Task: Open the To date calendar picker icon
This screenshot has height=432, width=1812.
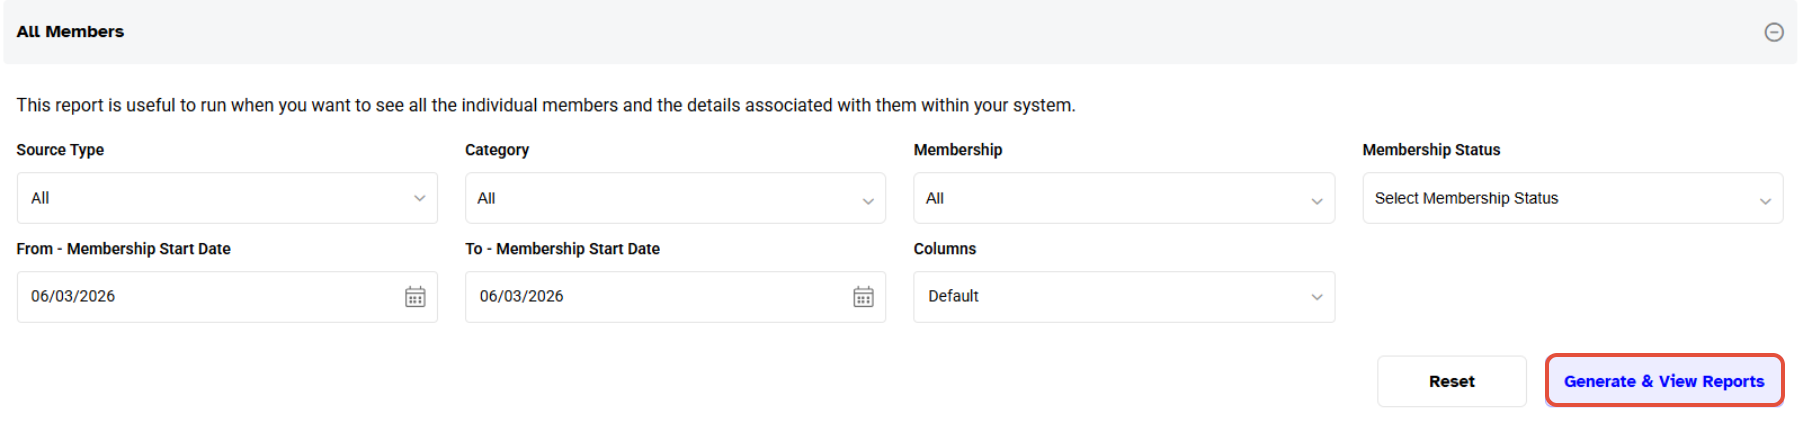Action: click(x=863, y=297)
